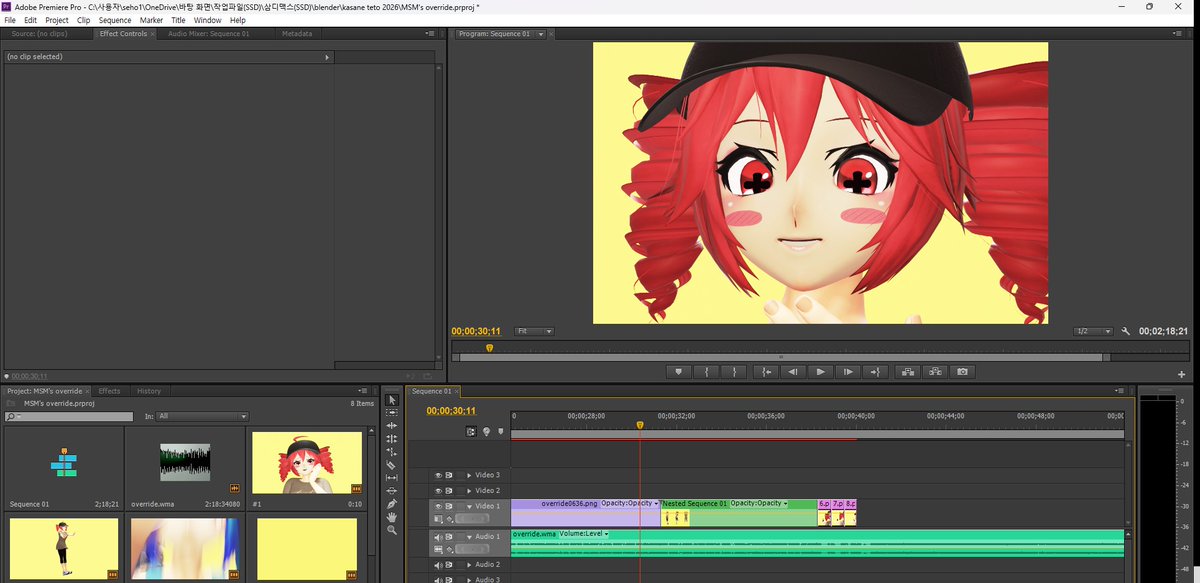Collapse the Video 1 track

click(469, 507)
